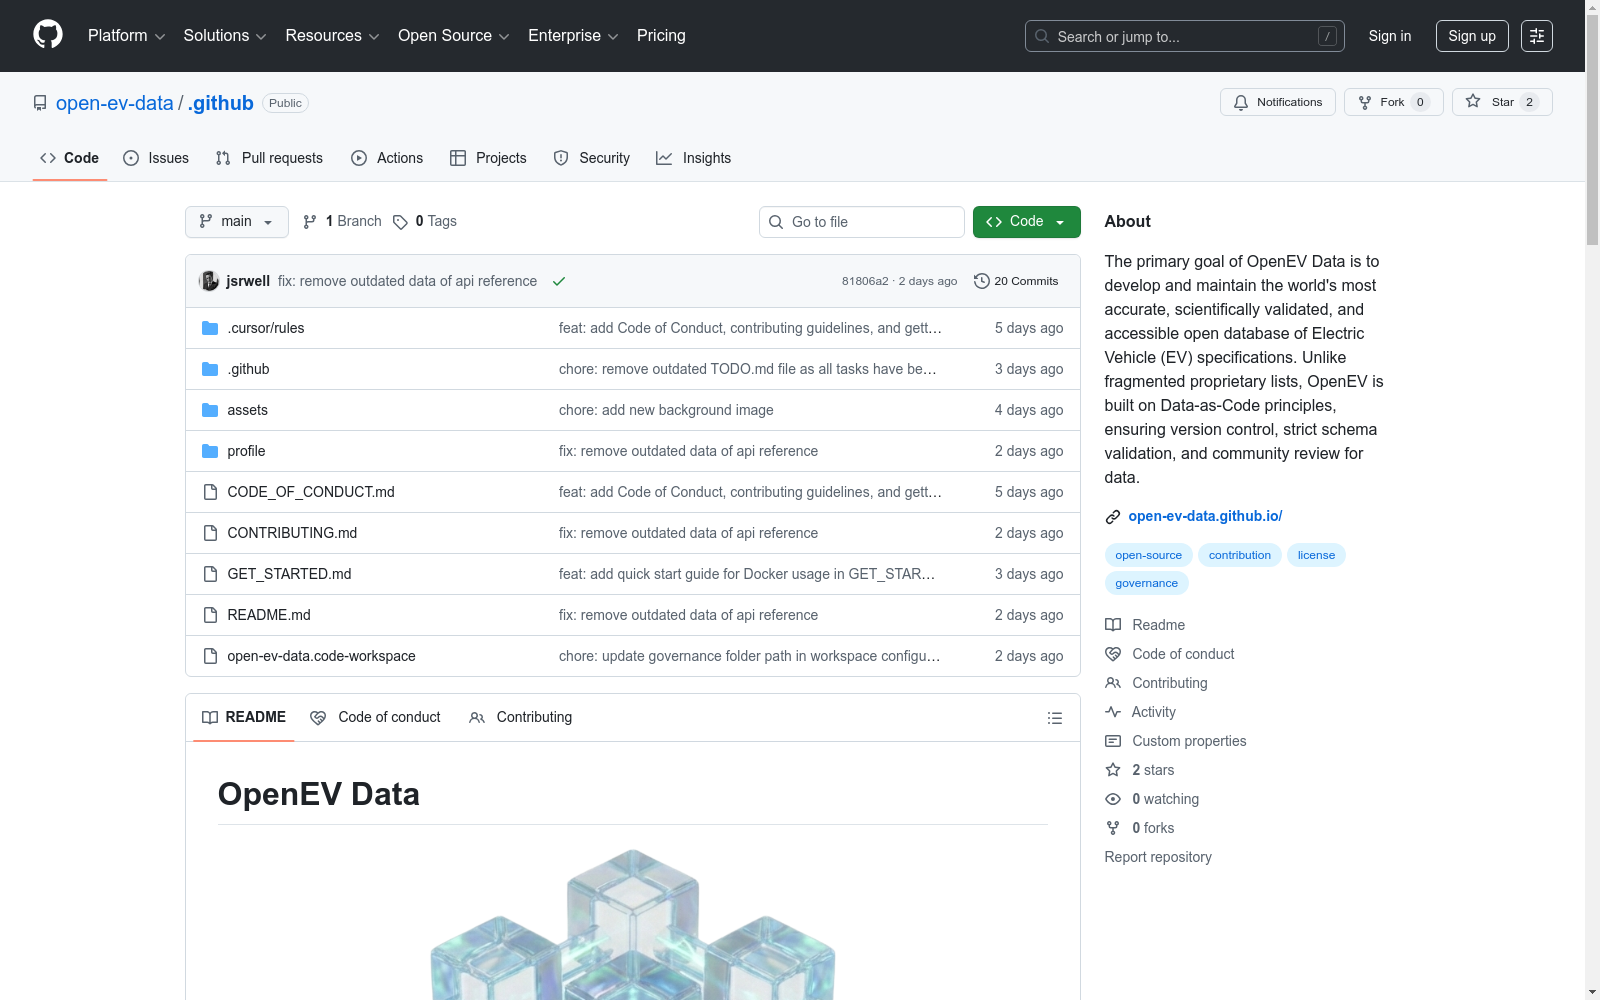
Task: Select the Code of conduct README tab
Action: click(376, 717)
